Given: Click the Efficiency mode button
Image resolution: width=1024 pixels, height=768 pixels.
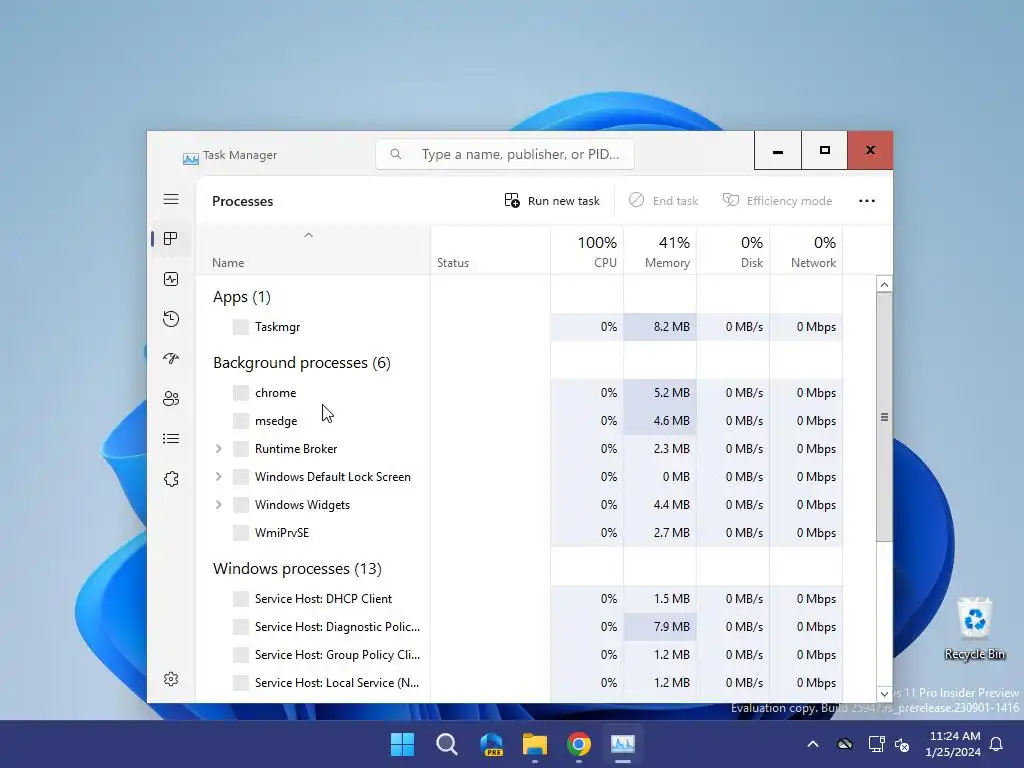Looking at the screenshot, I should click(777, 200).
